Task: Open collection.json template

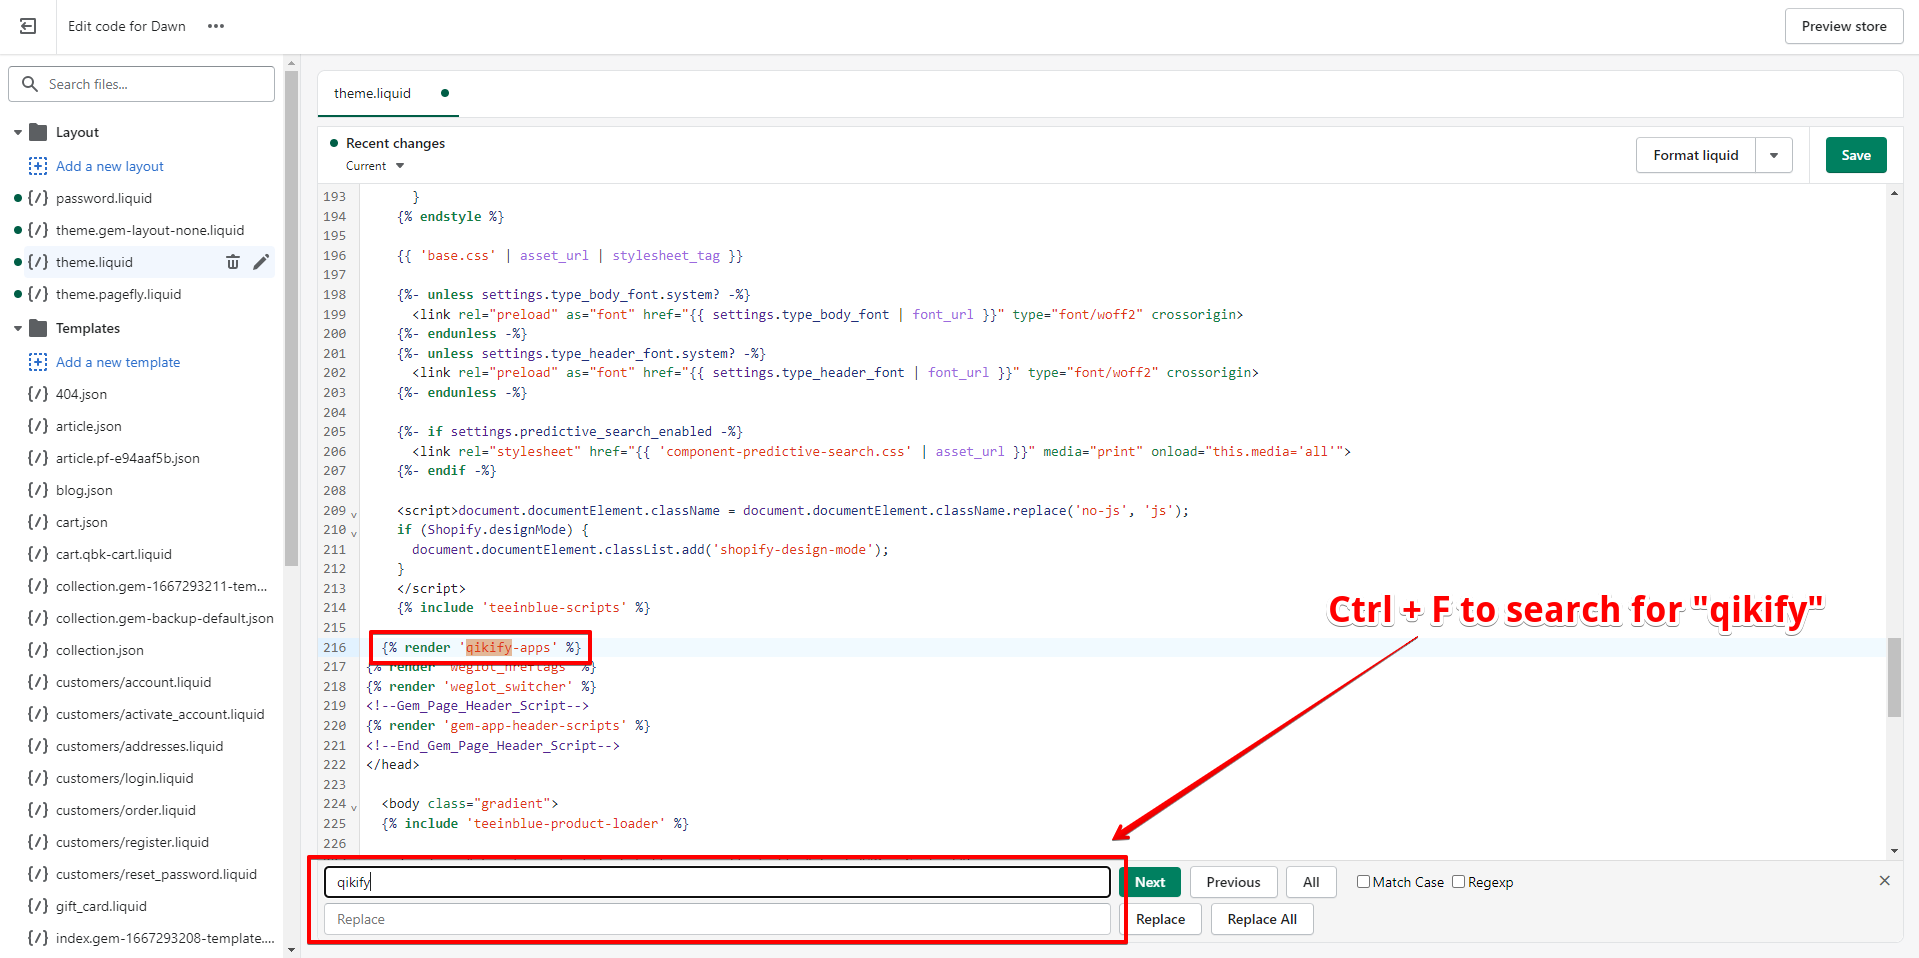Action: click(100, 650)
